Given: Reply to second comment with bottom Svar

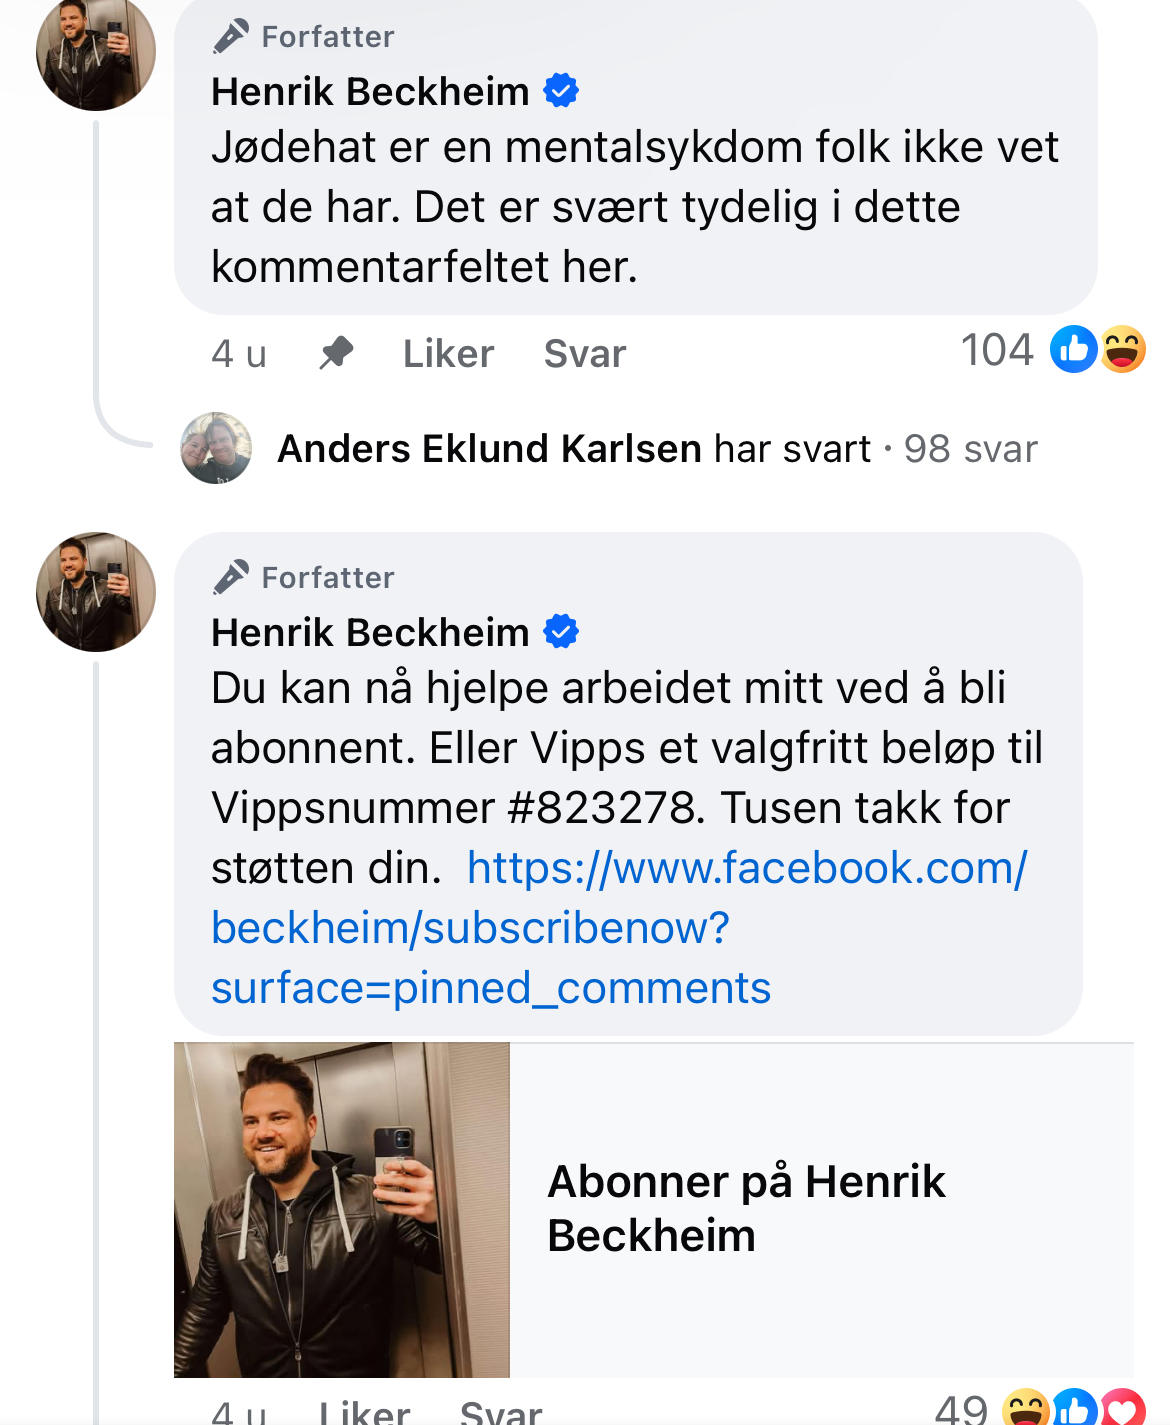Looking at the screenshot, I should point(501,1411).
